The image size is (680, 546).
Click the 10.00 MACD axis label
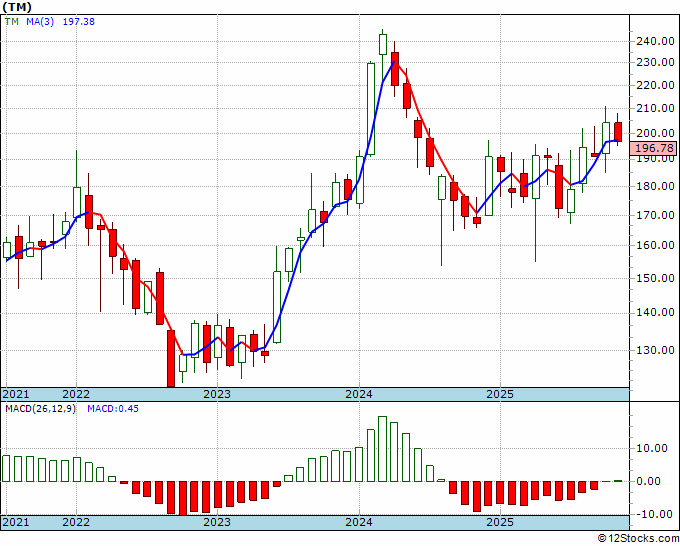(652, 448)
